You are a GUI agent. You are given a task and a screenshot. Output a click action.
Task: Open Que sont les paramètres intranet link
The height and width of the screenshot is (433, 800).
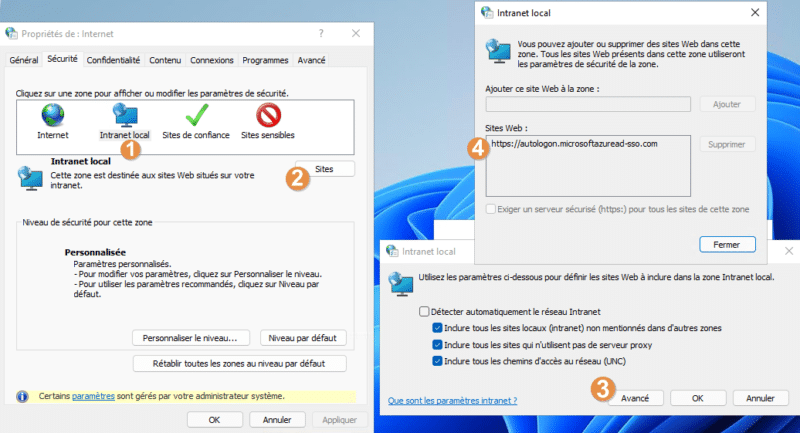coord(453,401)
